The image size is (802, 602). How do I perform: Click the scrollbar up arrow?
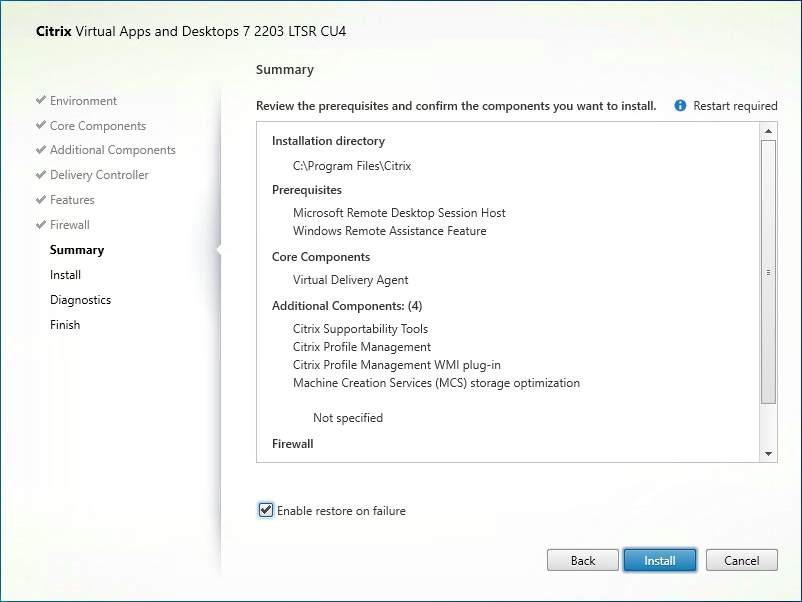[x=768, y=130]
